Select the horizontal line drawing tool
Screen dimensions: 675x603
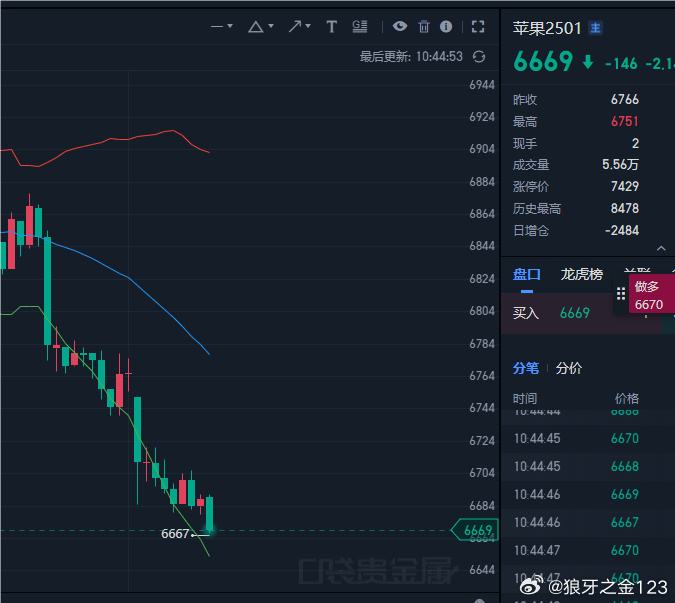point(217,27)
